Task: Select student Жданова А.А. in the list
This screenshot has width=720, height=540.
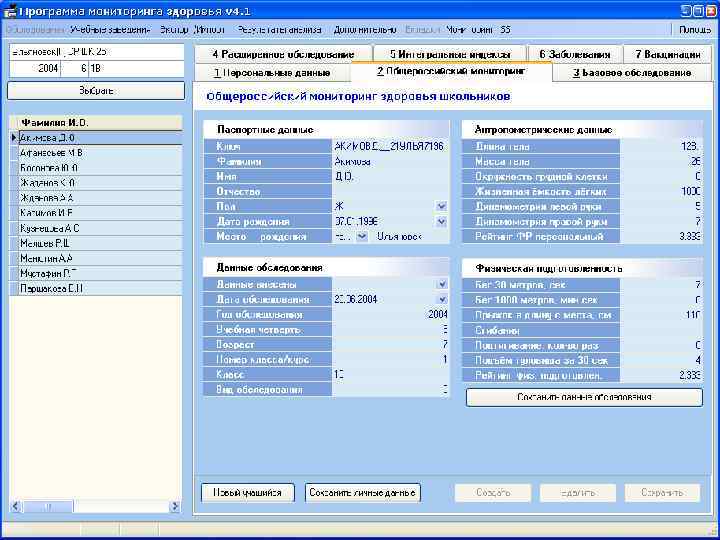Action: 100,198
